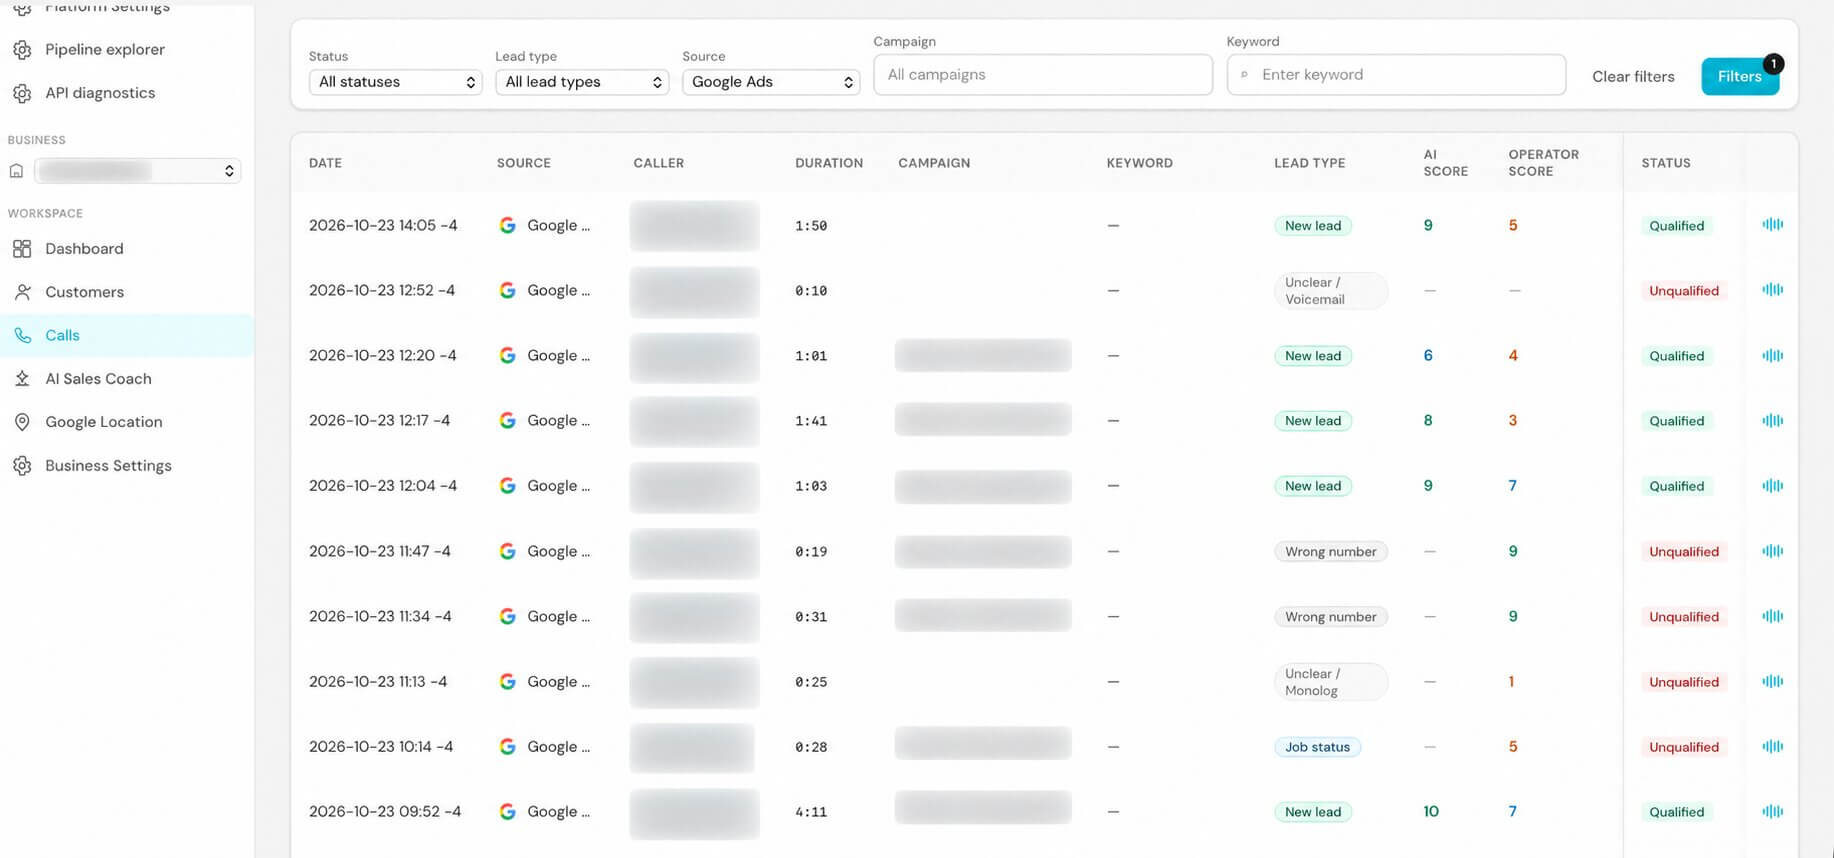Open AI Sales Coach icon
Image resolution: width=1834 pixels, height=858 pixels.
click(x=22, y=379)
